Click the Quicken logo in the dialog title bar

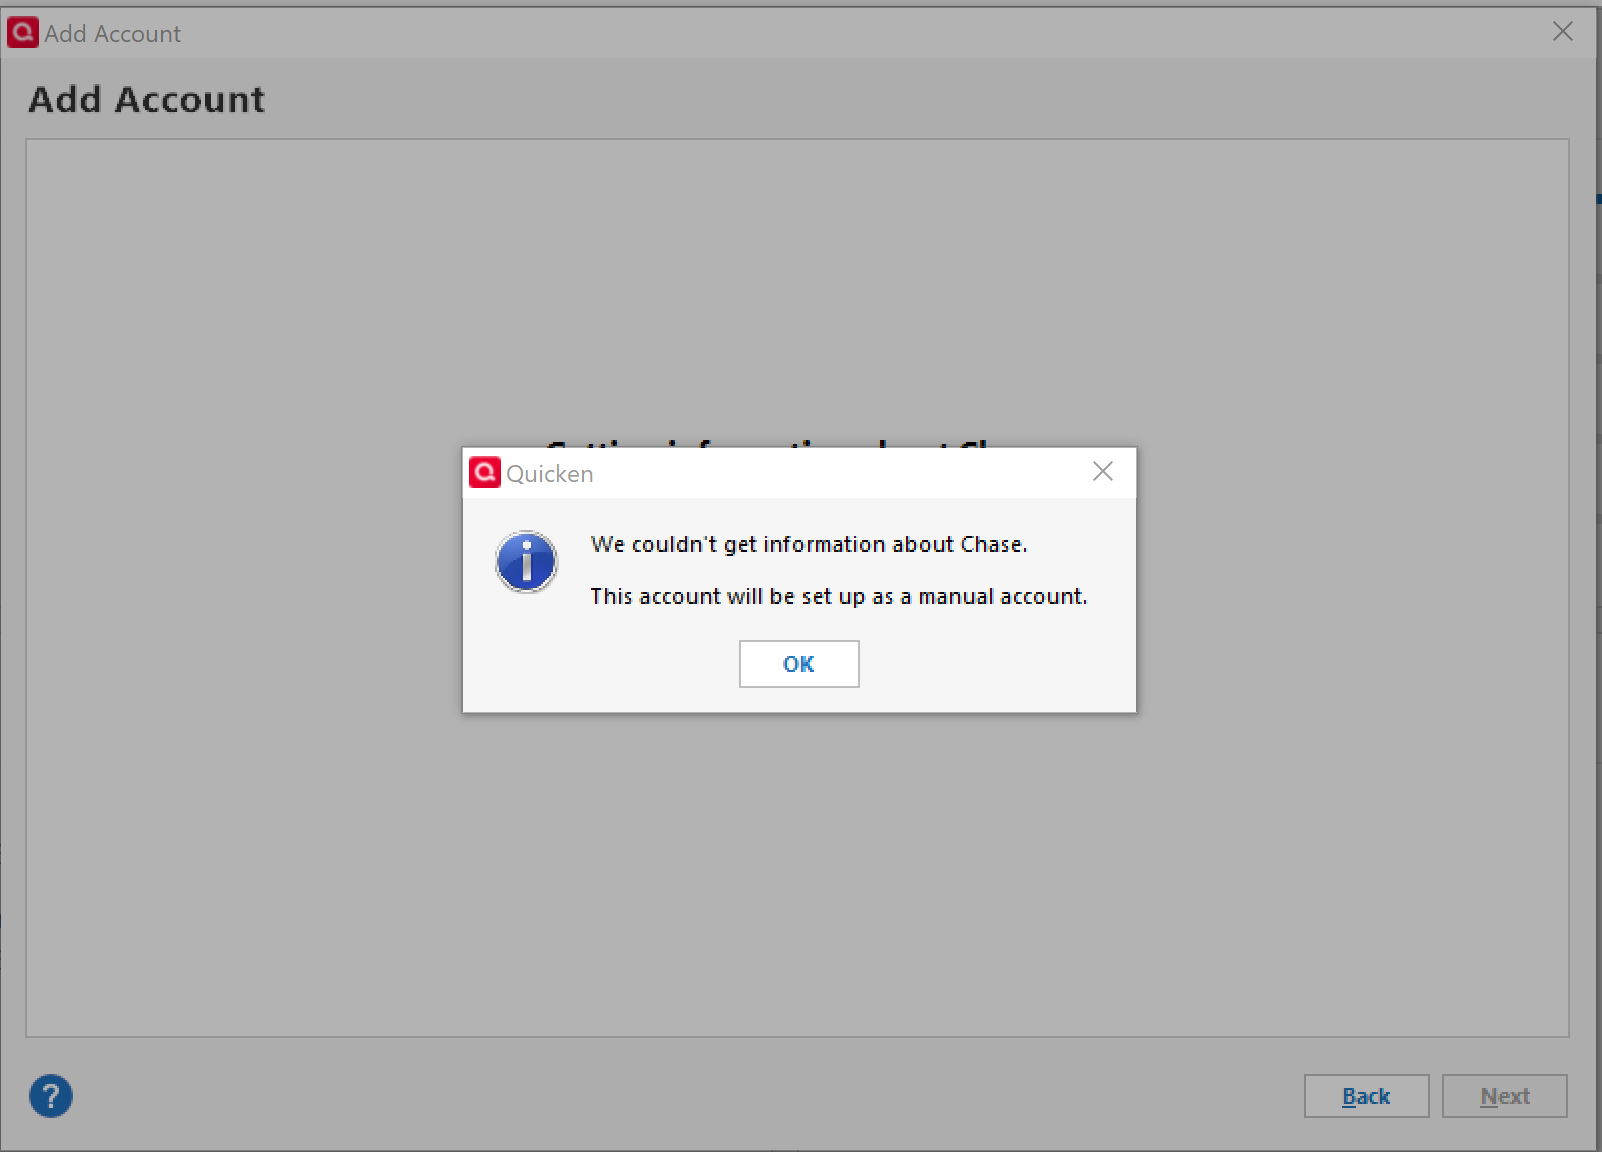pyautogui.click(x=485, y=472)
